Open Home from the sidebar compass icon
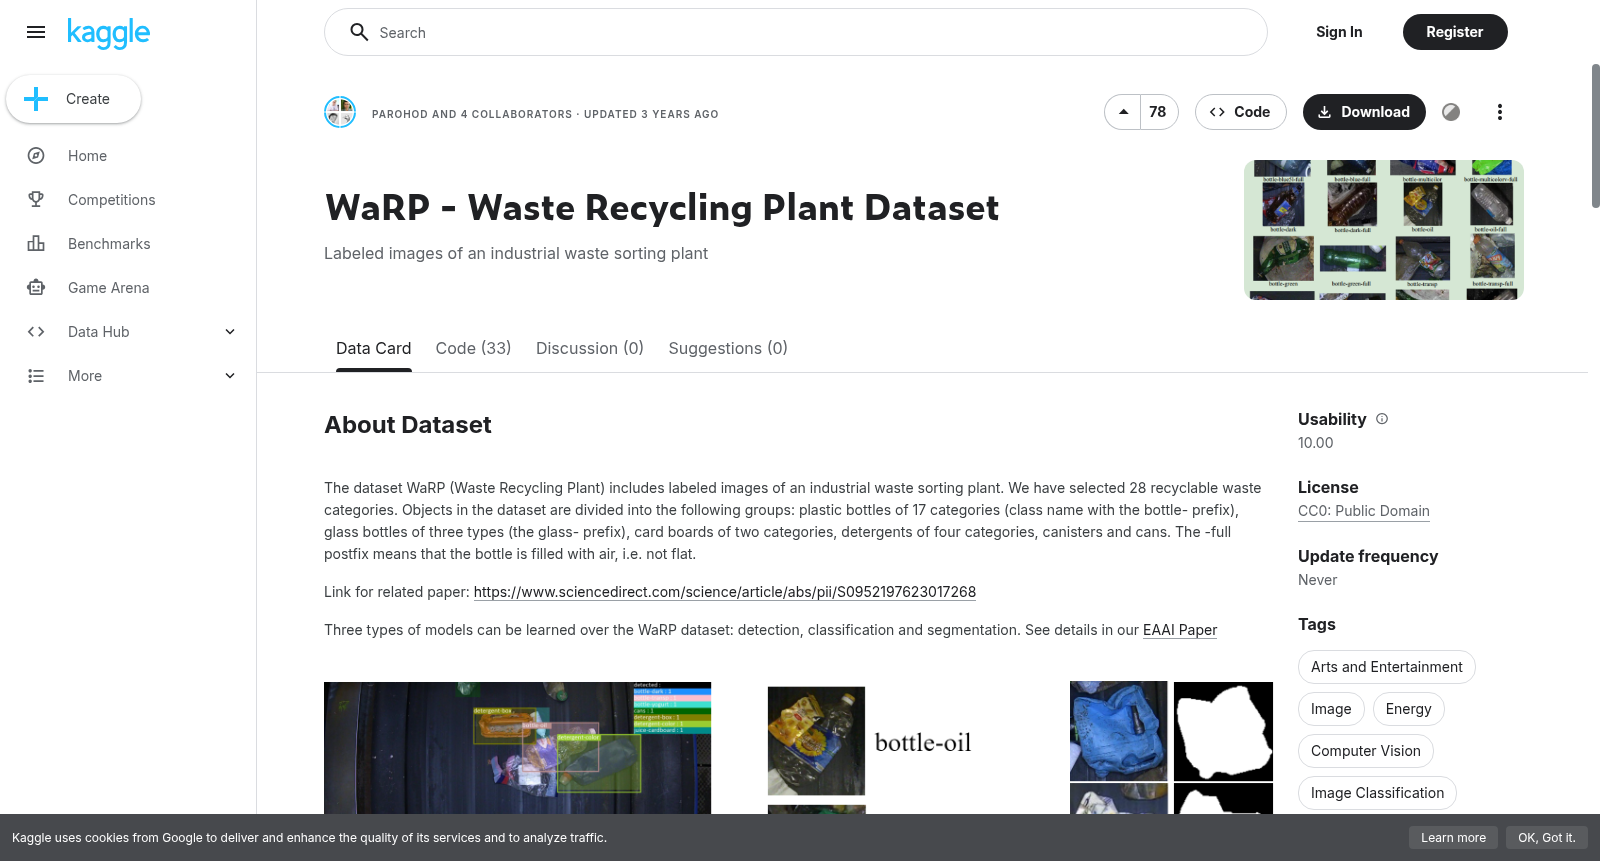The width and height of the screenshot is (1600, 861). pos(36,156)
